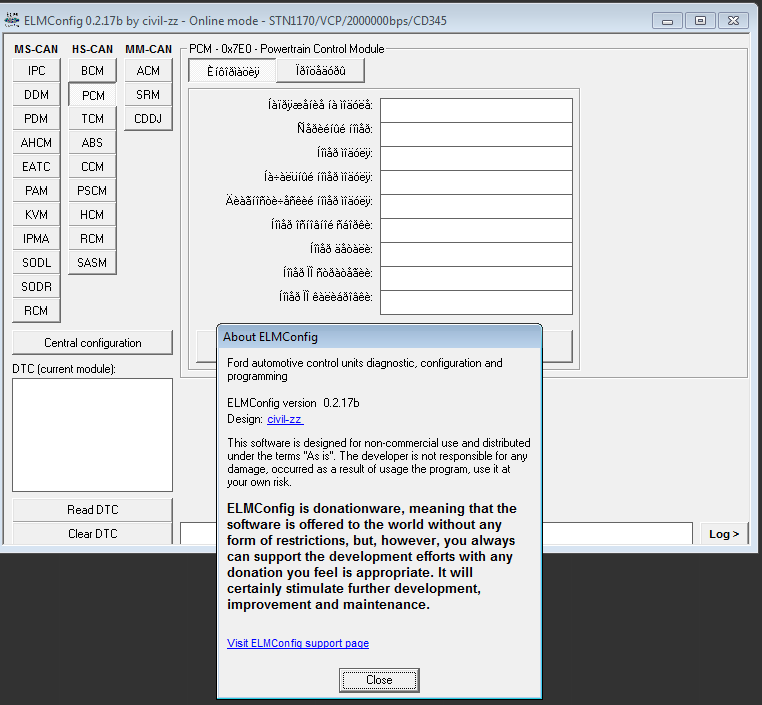Viewport: 762px width, 705px height.
Task: Open the PSCM module
Action: 92,190
